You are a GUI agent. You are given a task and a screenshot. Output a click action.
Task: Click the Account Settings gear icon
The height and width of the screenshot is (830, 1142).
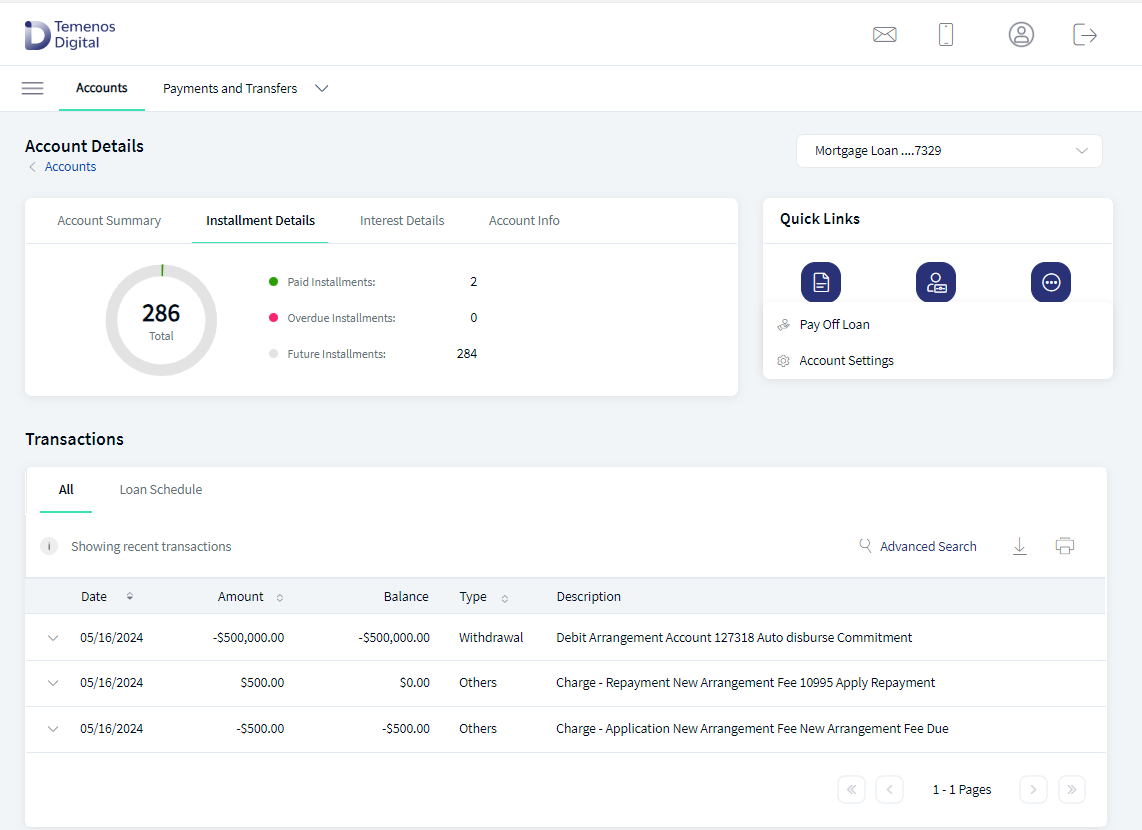[x=784, y=361]
